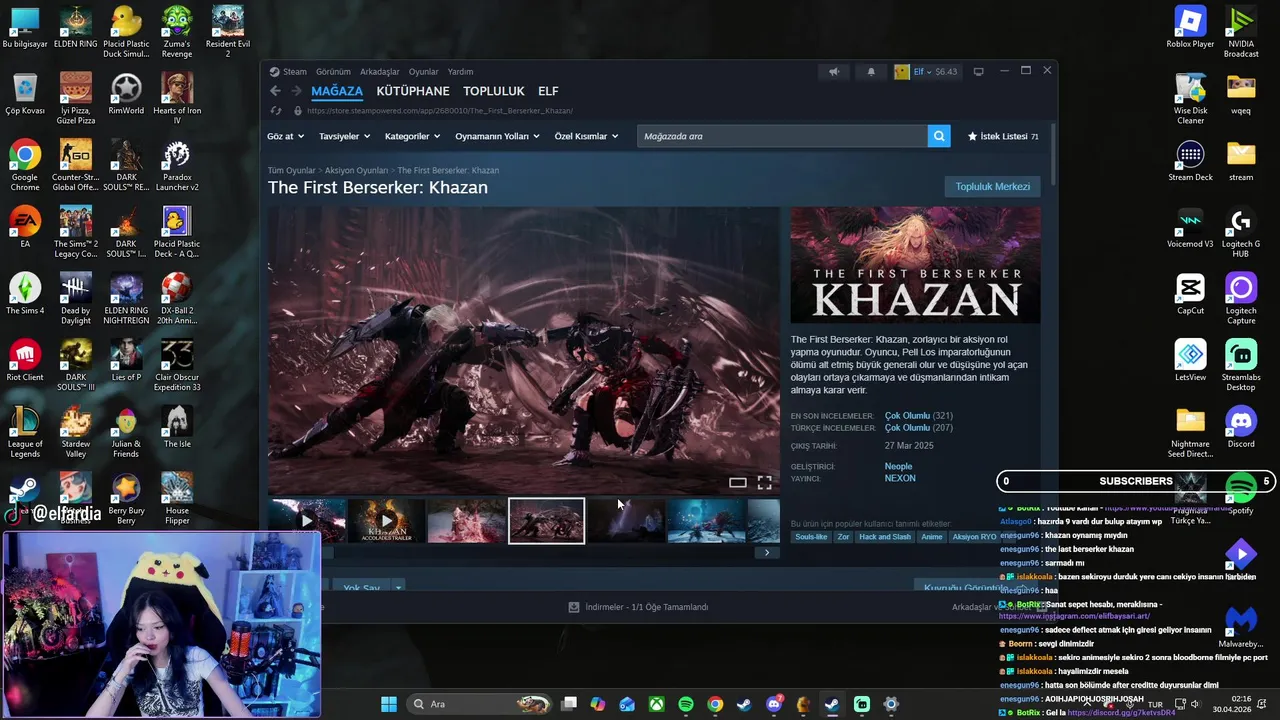Screen dimensions: 1280x720
Task: Click the NEXON publisher link
Action: click(900, 478)
